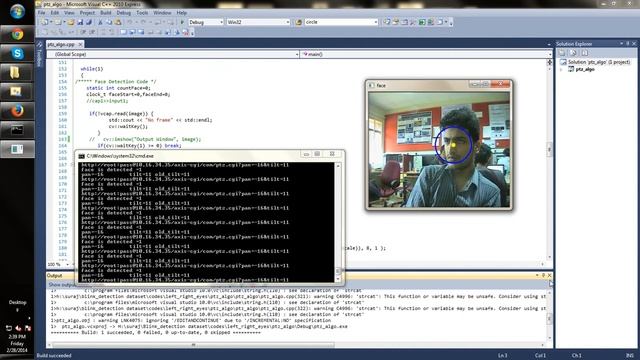Click the New Project toolbar icon
The height and width of the screenshot is (360, 640).
pos(44,22)
